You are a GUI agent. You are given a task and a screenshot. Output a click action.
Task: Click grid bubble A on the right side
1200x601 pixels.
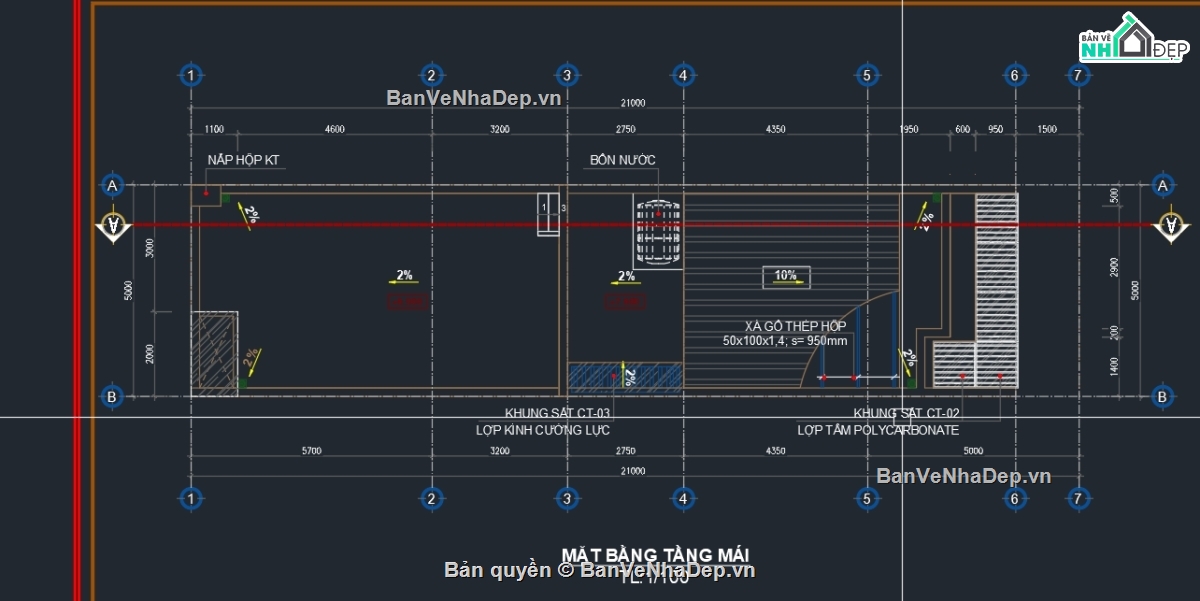click(1162, 185)
